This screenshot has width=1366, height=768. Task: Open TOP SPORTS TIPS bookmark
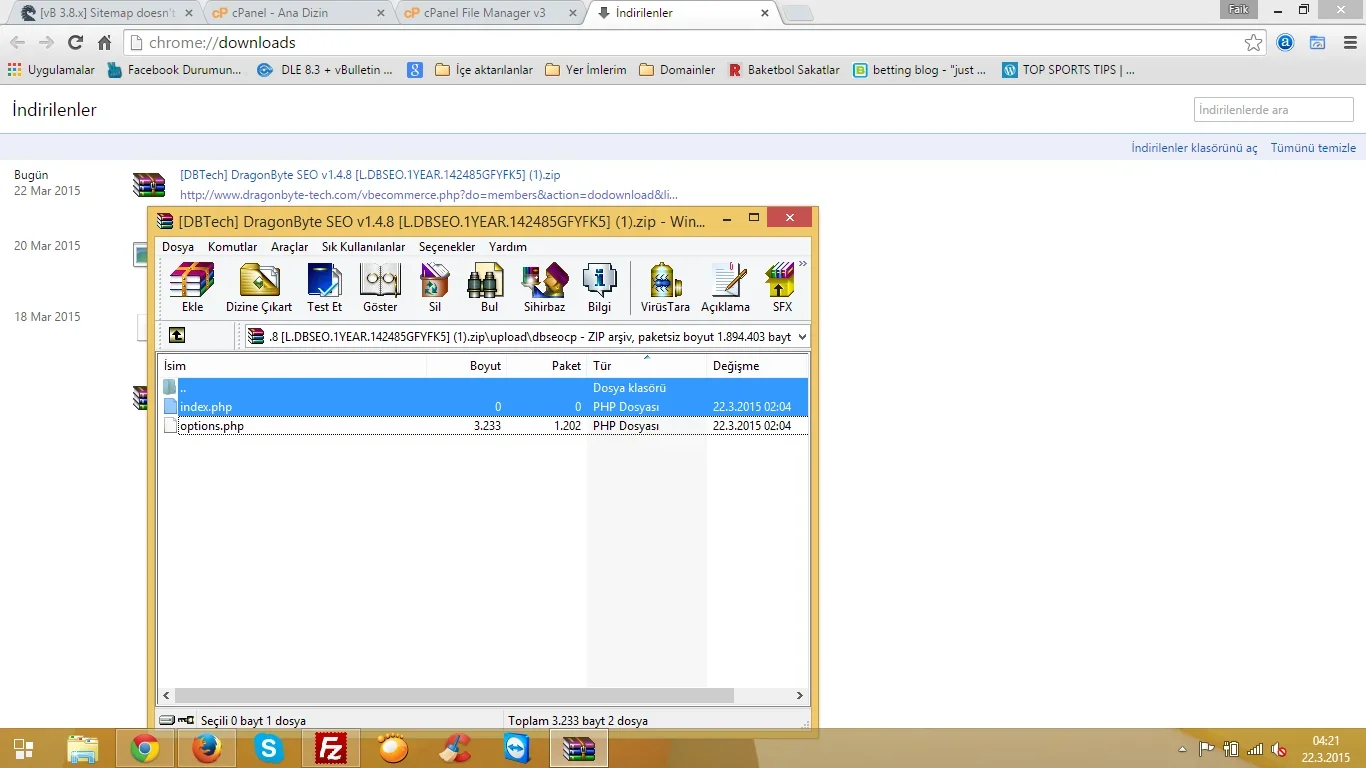(x=1068, y=70)
